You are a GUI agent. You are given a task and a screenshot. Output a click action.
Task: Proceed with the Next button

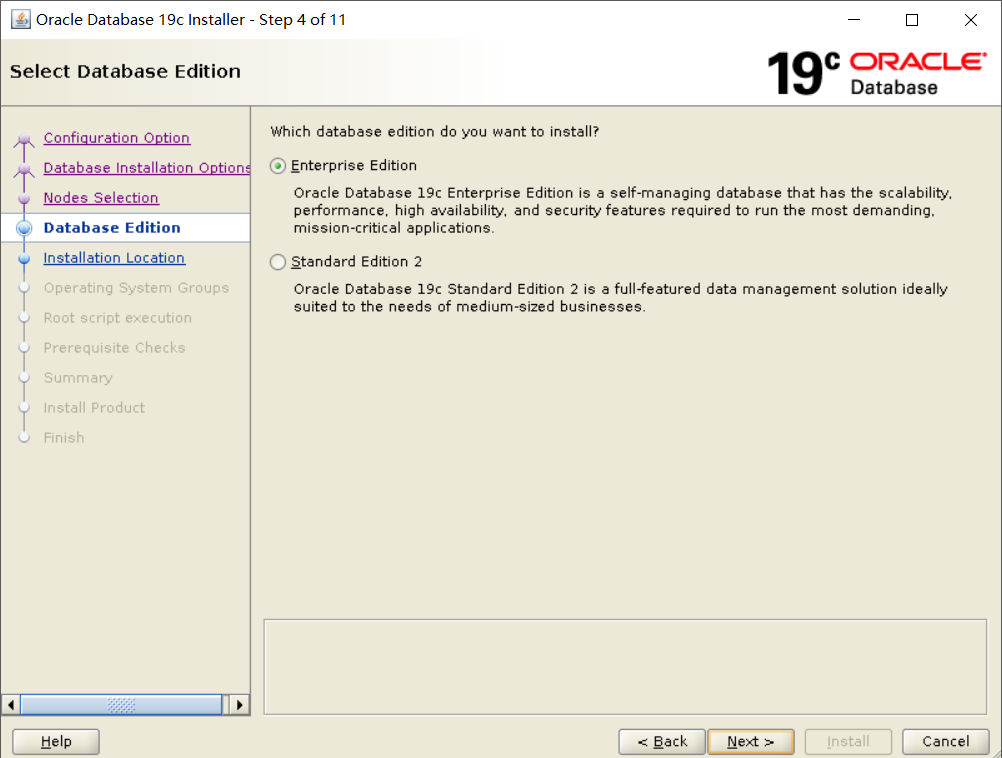point(751,741)
